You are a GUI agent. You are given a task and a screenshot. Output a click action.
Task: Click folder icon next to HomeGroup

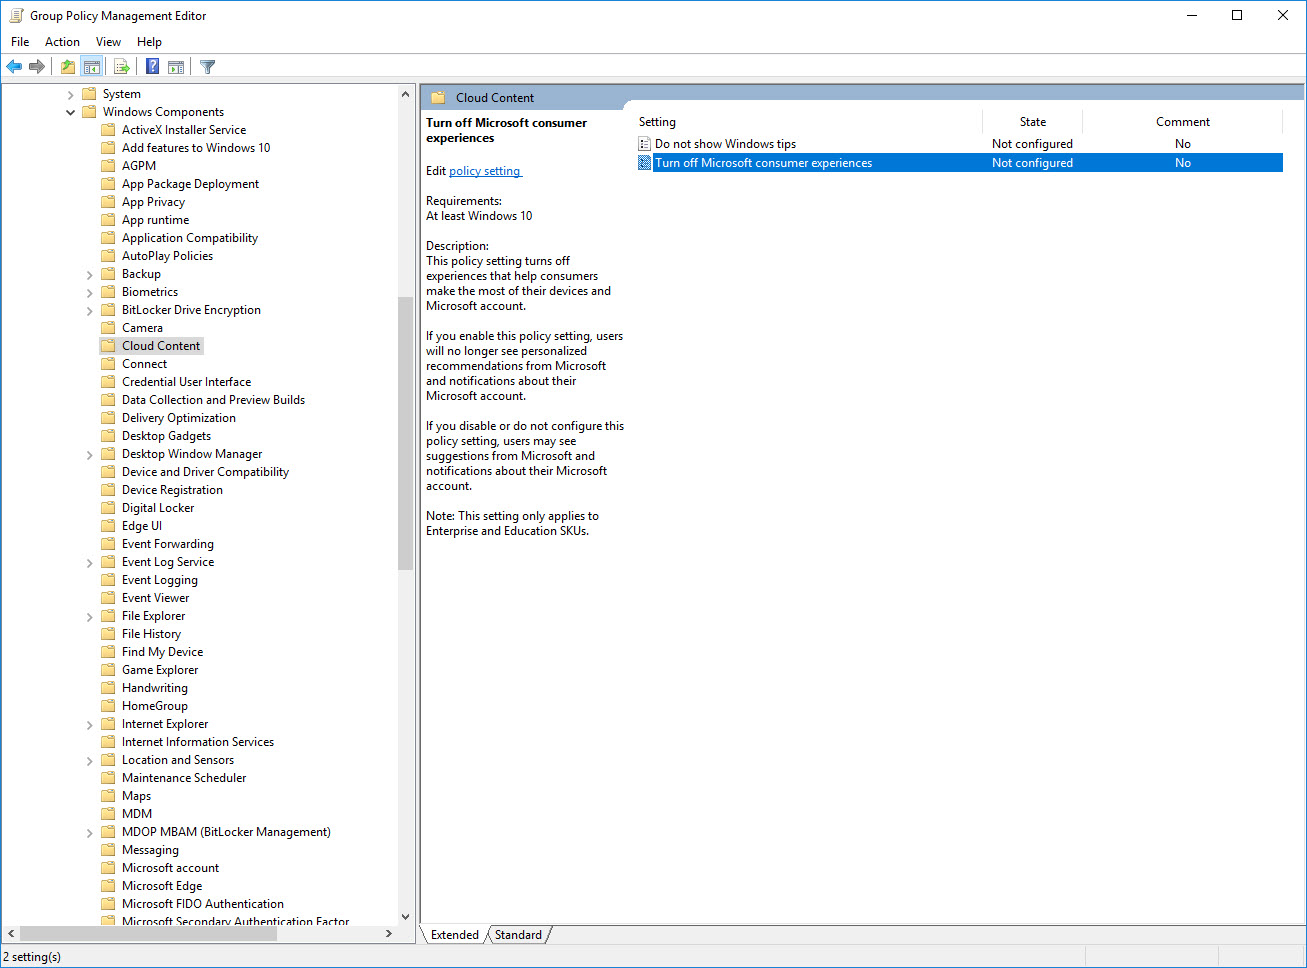pos(109,706)
